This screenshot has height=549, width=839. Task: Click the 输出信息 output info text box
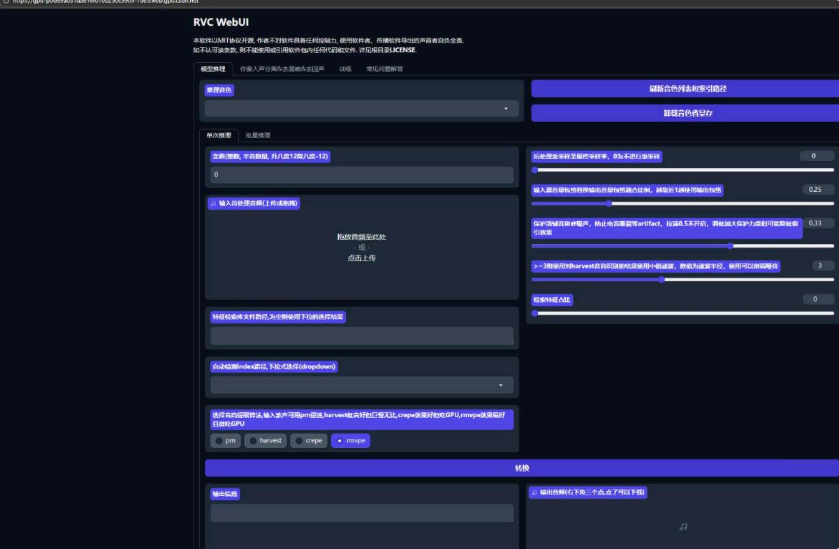coord(362,513)
